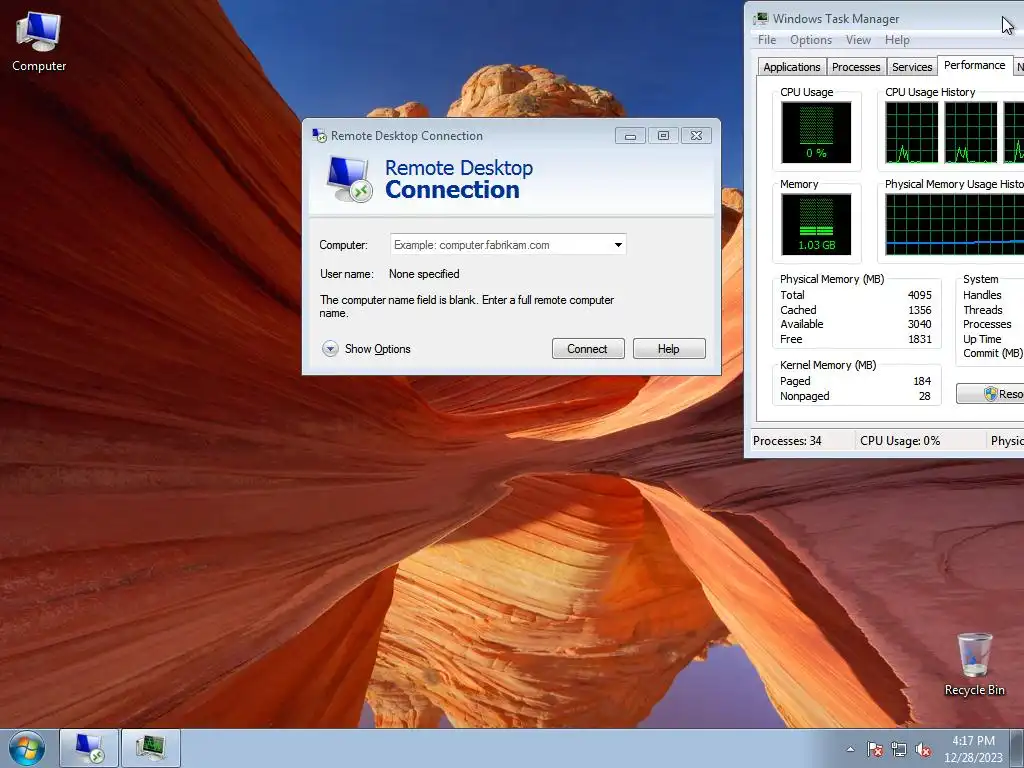Screen dimensions: 1024x768
Task: Click the Free value 1831
Action: 920,339
